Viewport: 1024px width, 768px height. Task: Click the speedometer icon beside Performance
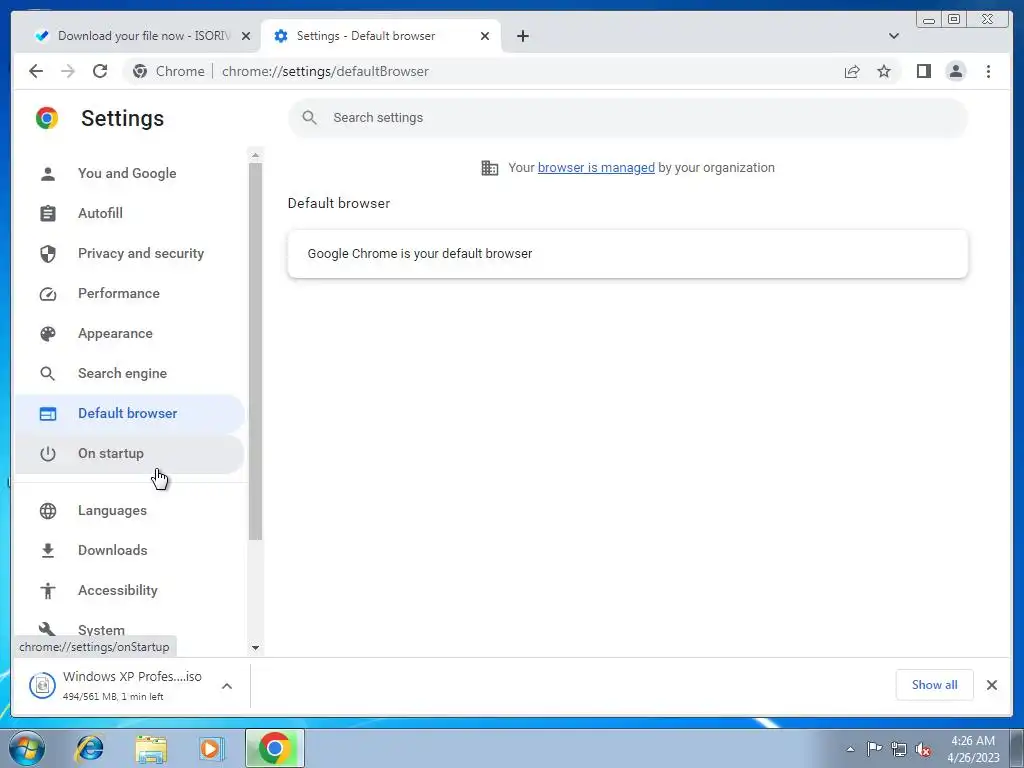tap(48, 294)
